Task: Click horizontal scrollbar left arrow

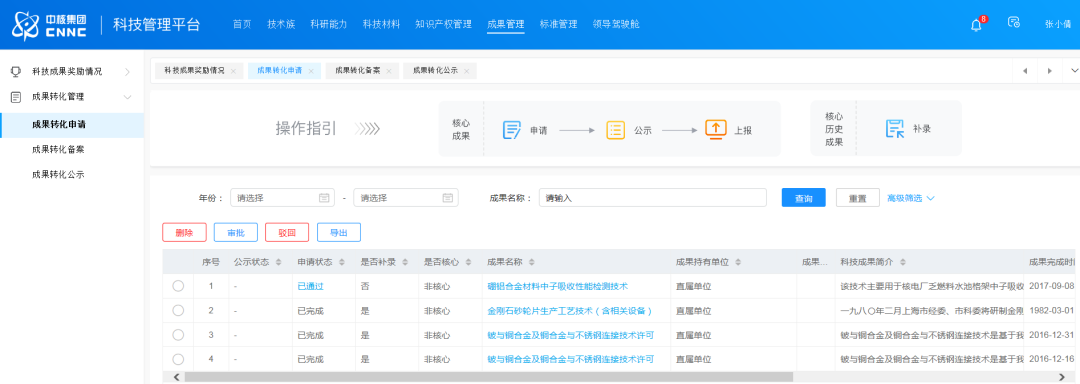Action: (176, 377)
